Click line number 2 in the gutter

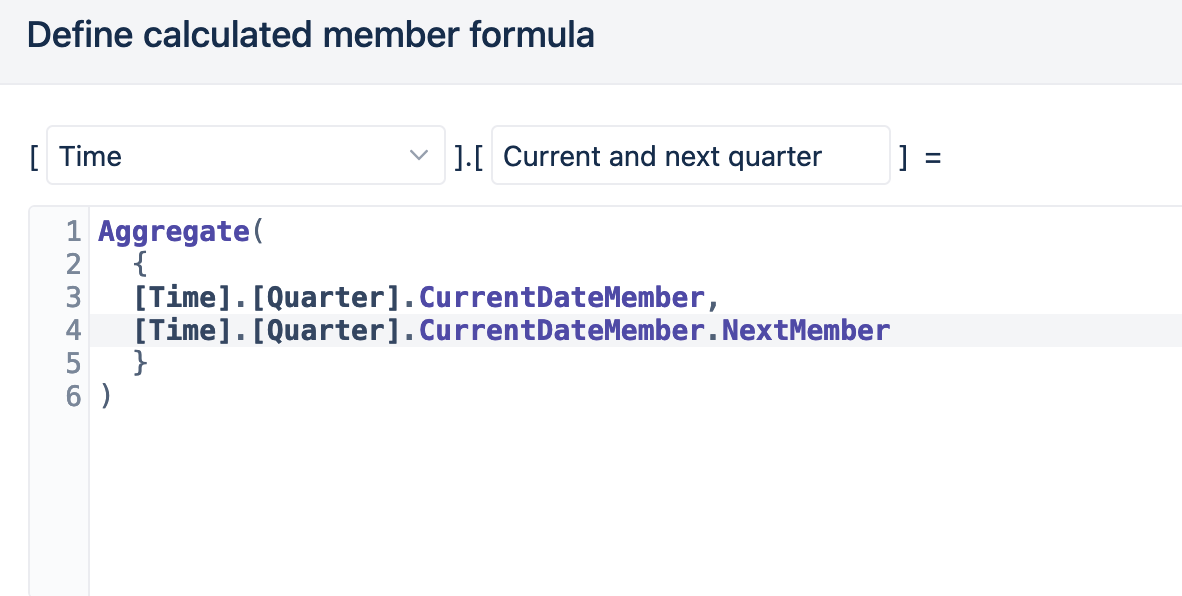click(73, 264)
